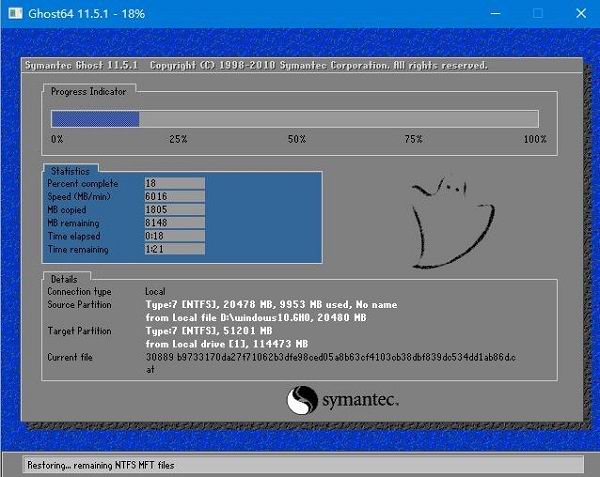Click the Symantec copyright header line
The width and height of the screenshot is (600, 477).
[x=256, y=66]
